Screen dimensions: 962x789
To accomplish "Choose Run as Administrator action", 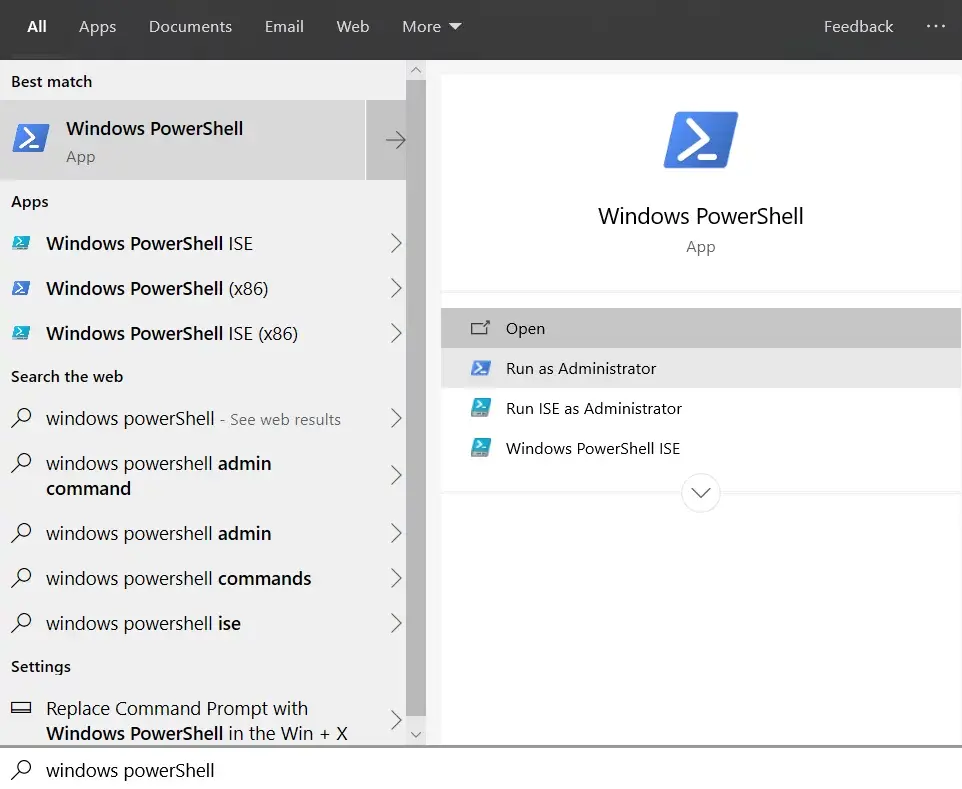I will coord(701,368).
